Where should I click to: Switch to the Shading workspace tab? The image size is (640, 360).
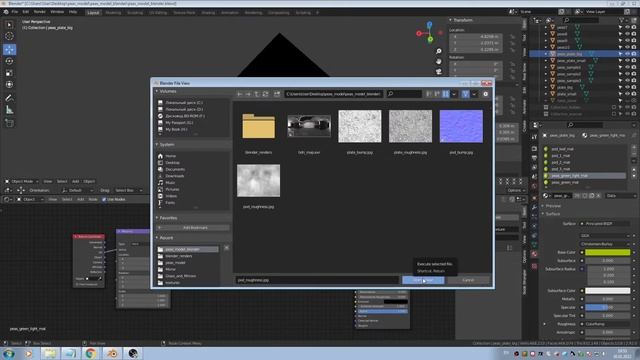pyautogui.click(x=208, y=13)
